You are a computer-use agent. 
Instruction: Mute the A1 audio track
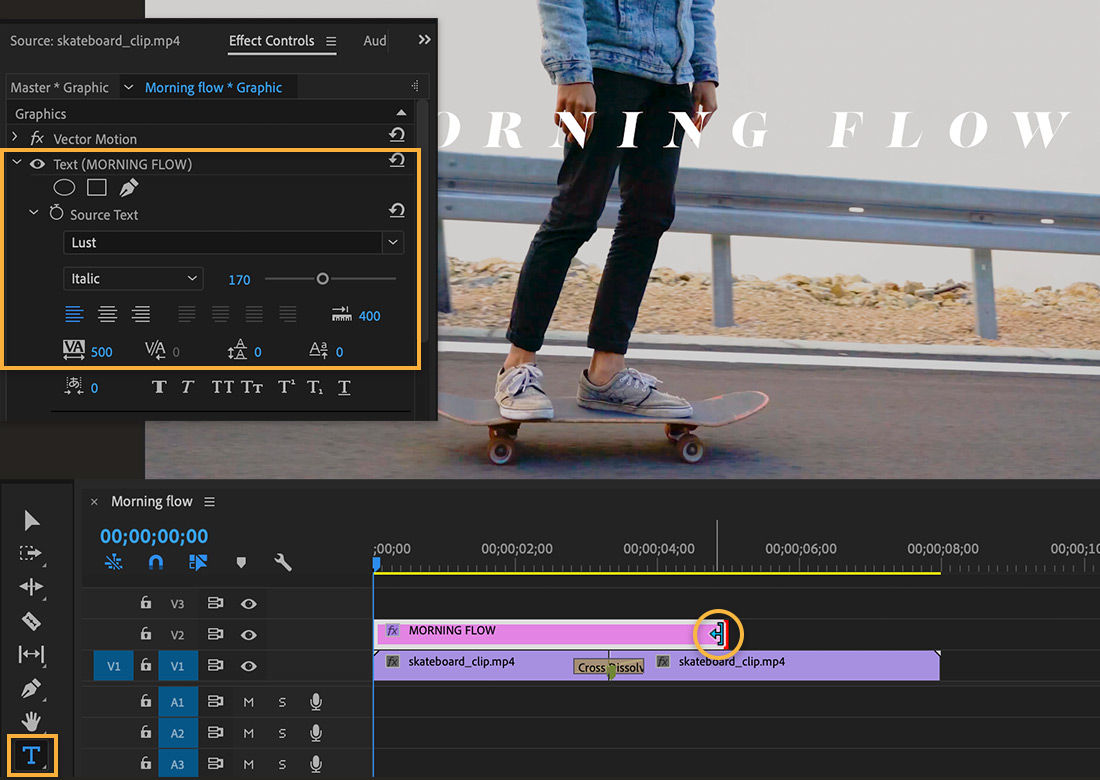[248, 702]
